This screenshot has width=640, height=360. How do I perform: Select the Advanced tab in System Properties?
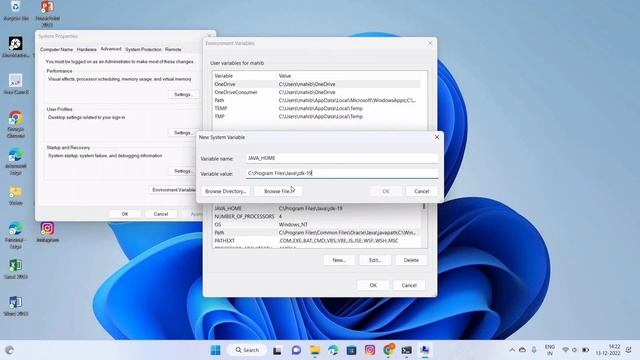[x=111, y=49]
